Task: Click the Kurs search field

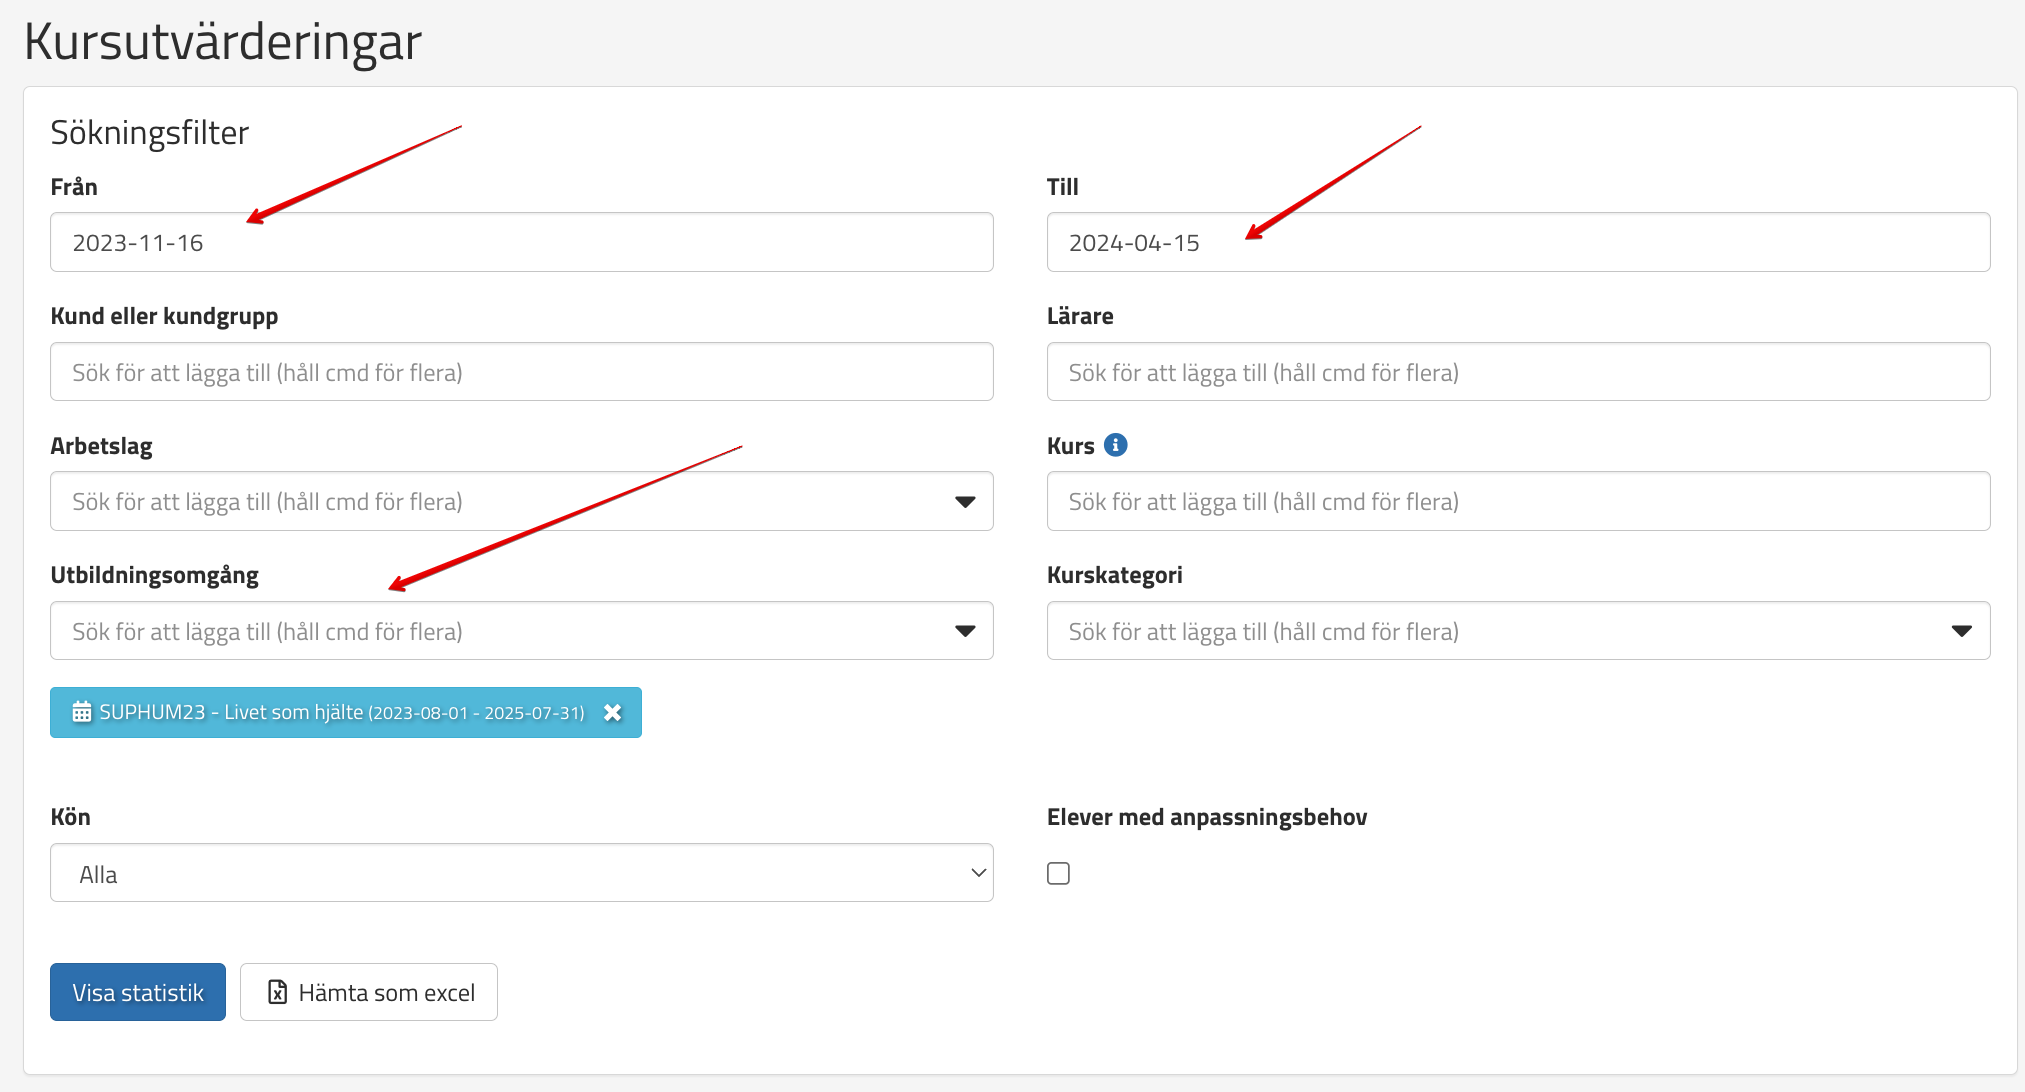Action: click(x=1517, y=501)
